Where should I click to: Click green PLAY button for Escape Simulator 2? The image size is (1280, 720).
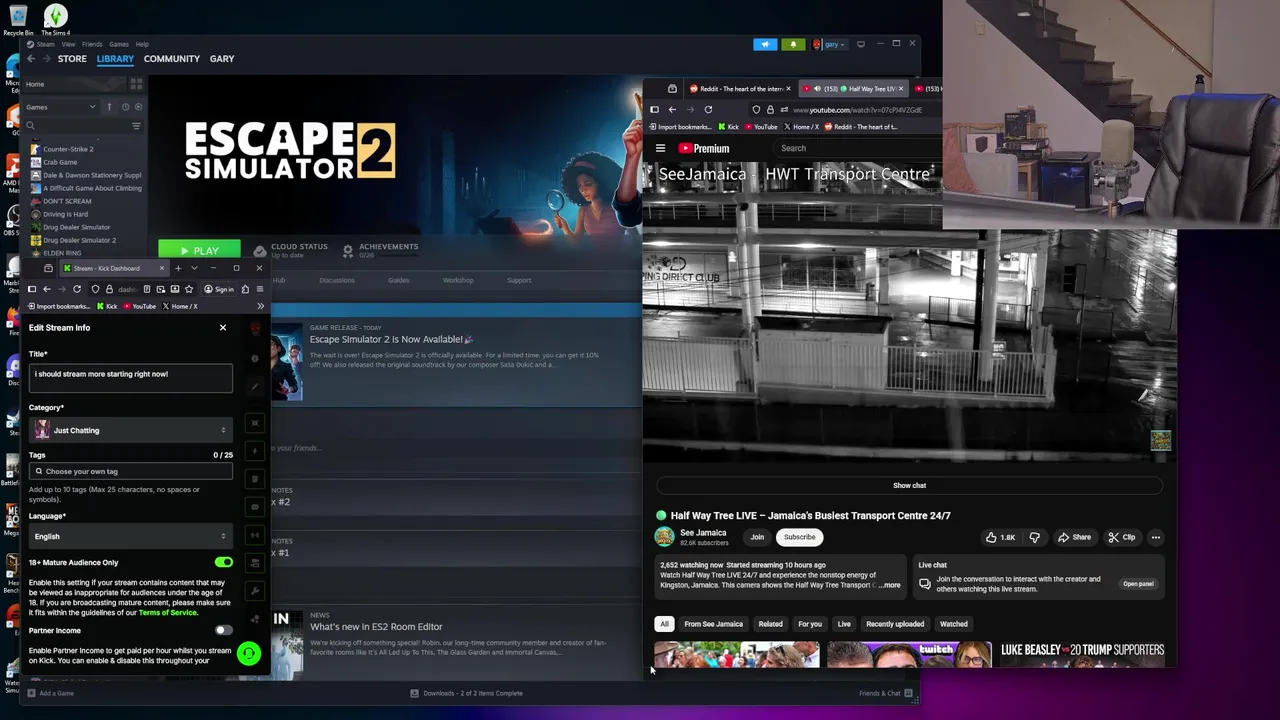pyautogui.click(x=199, y=250)
